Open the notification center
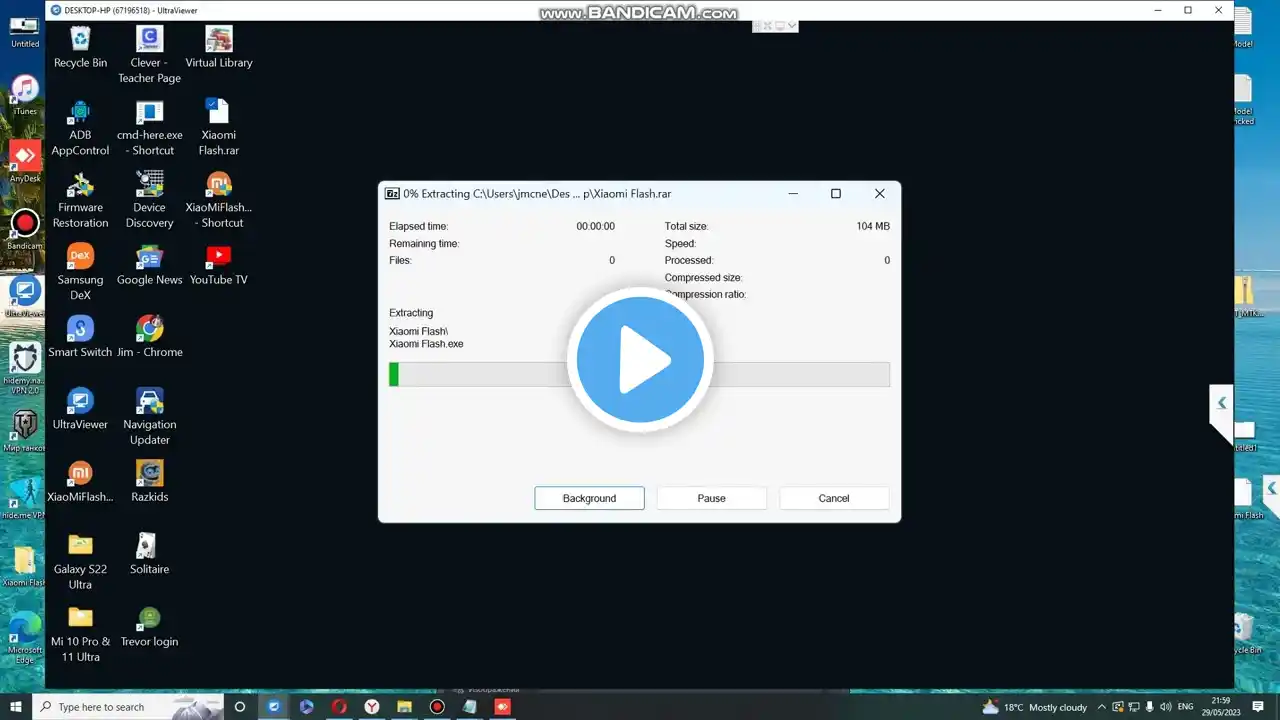This screenshot has height=720, width=1280. click(1260, 707)
